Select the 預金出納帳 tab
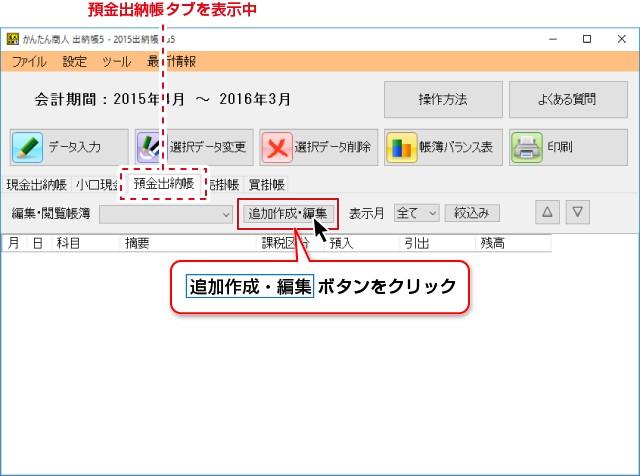This screenshot has height=476, width=640. 163,183
